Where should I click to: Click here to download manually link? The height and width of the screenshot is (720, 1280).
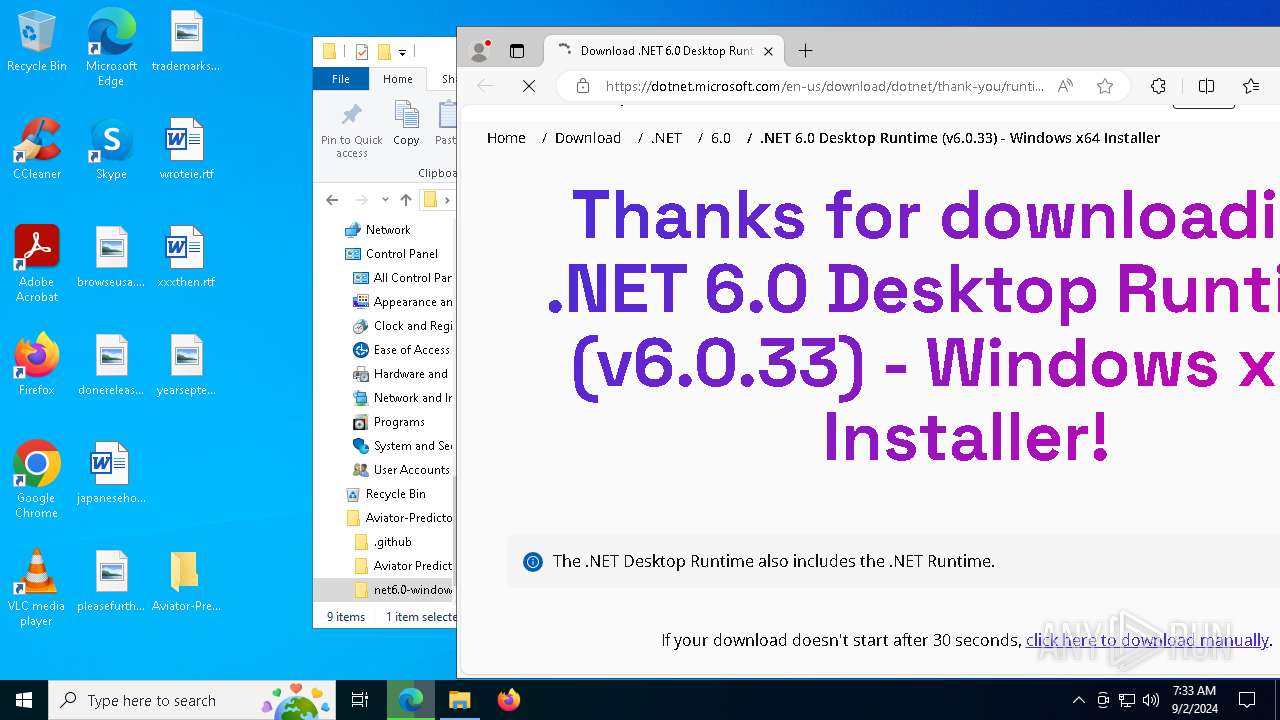coord(1147,640)
